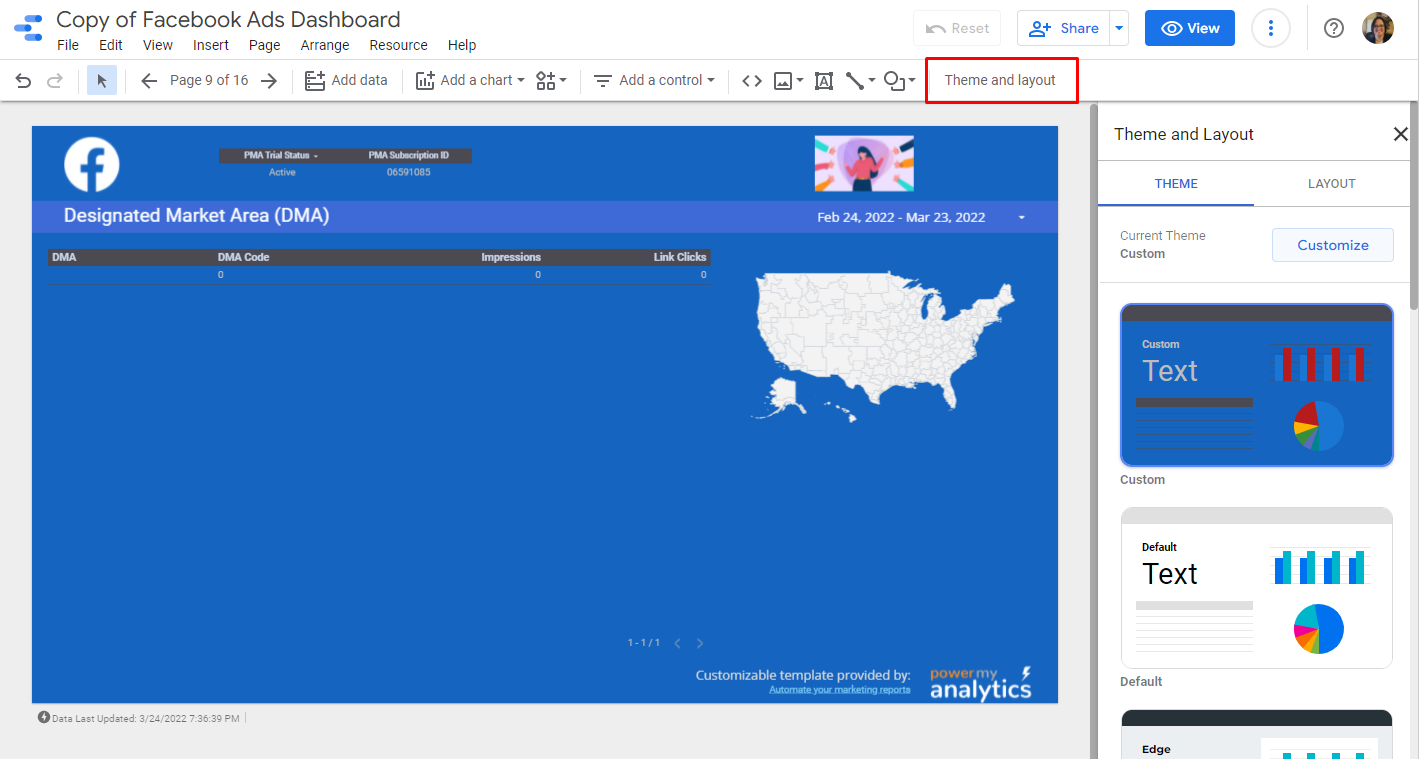Close the Theme and Layout panel
This screenshot has height=759, width=1419.
[x=1400, y=134]
